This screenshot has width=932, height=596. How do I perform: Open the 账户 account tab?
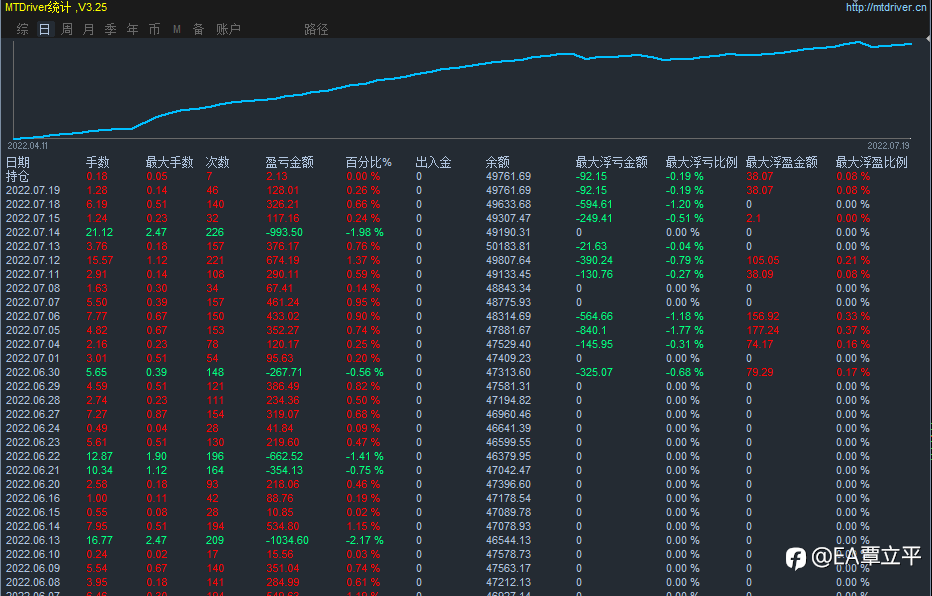228,29
